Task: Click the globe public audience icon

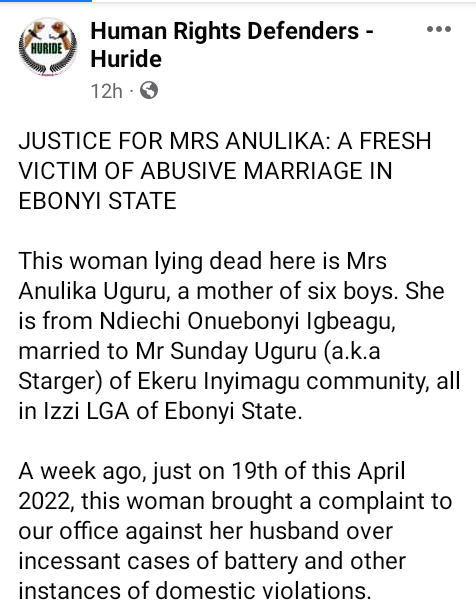Action: [x=149, y=91]
